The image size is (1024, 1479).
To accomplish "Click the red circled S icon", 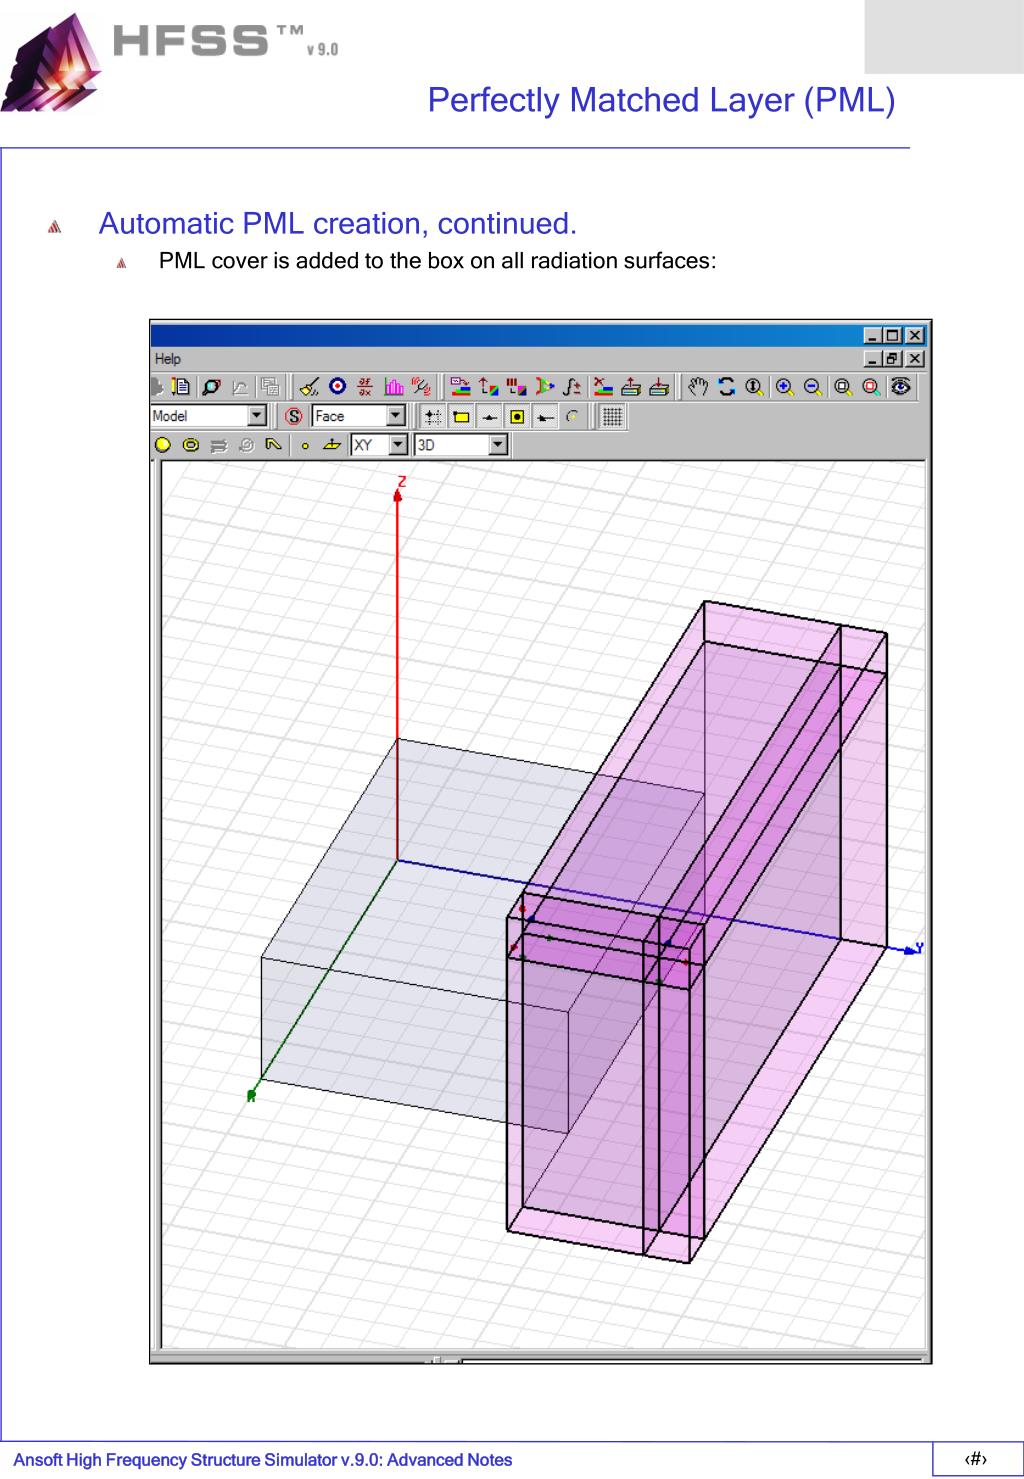I will coord(293,416).
